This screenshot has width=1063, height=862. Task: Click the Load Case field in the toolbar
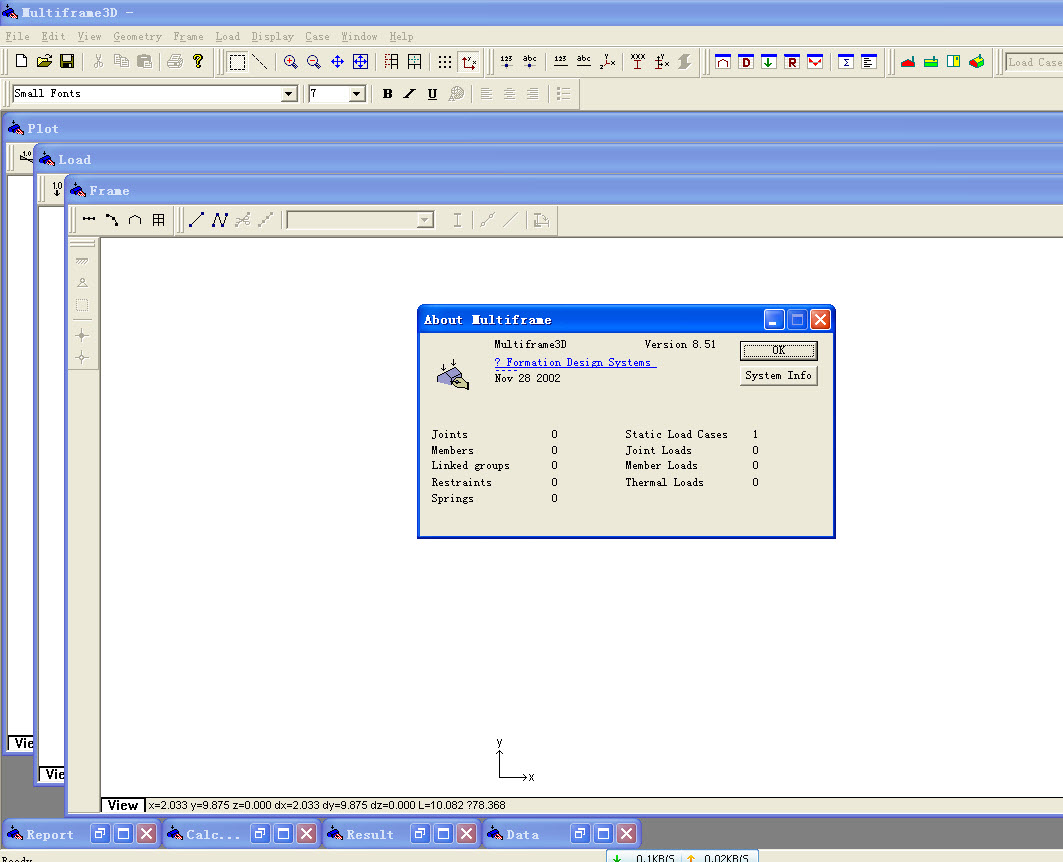point(1034,62)
